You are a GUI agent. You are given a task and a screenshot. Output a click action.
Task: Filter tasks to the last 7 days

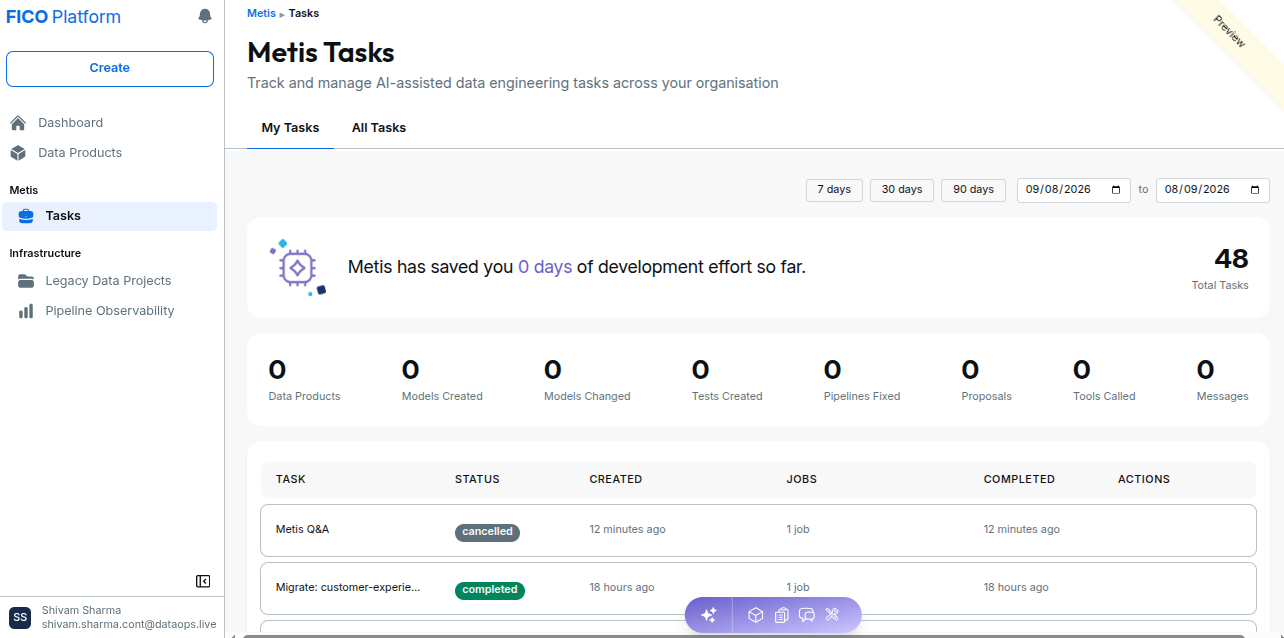[x=834, y=190]
